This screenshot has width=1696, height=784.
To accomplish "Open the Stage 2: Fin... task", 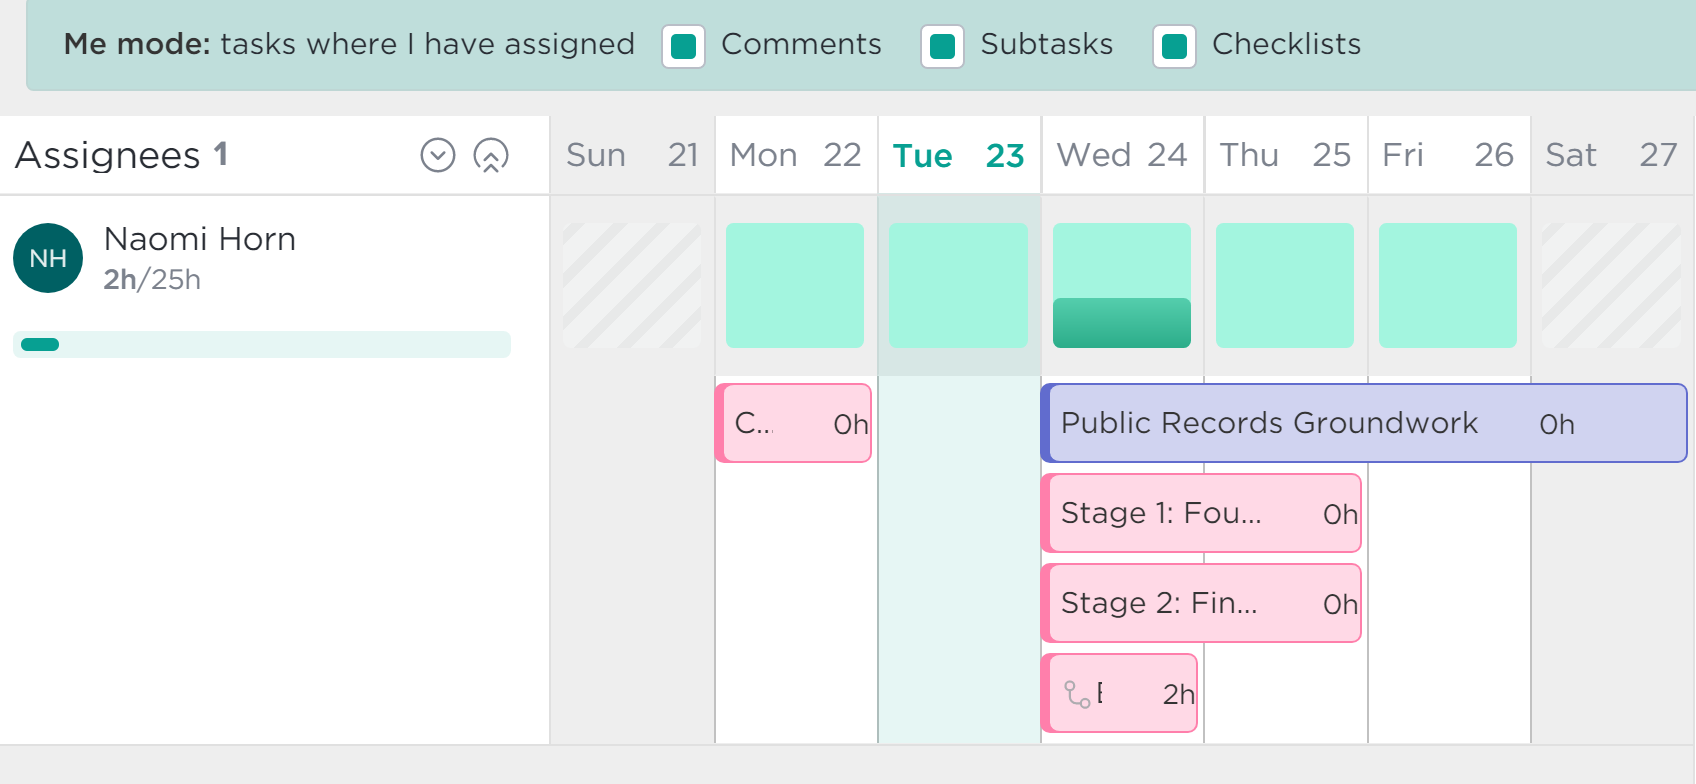I will coord(1201,603).
